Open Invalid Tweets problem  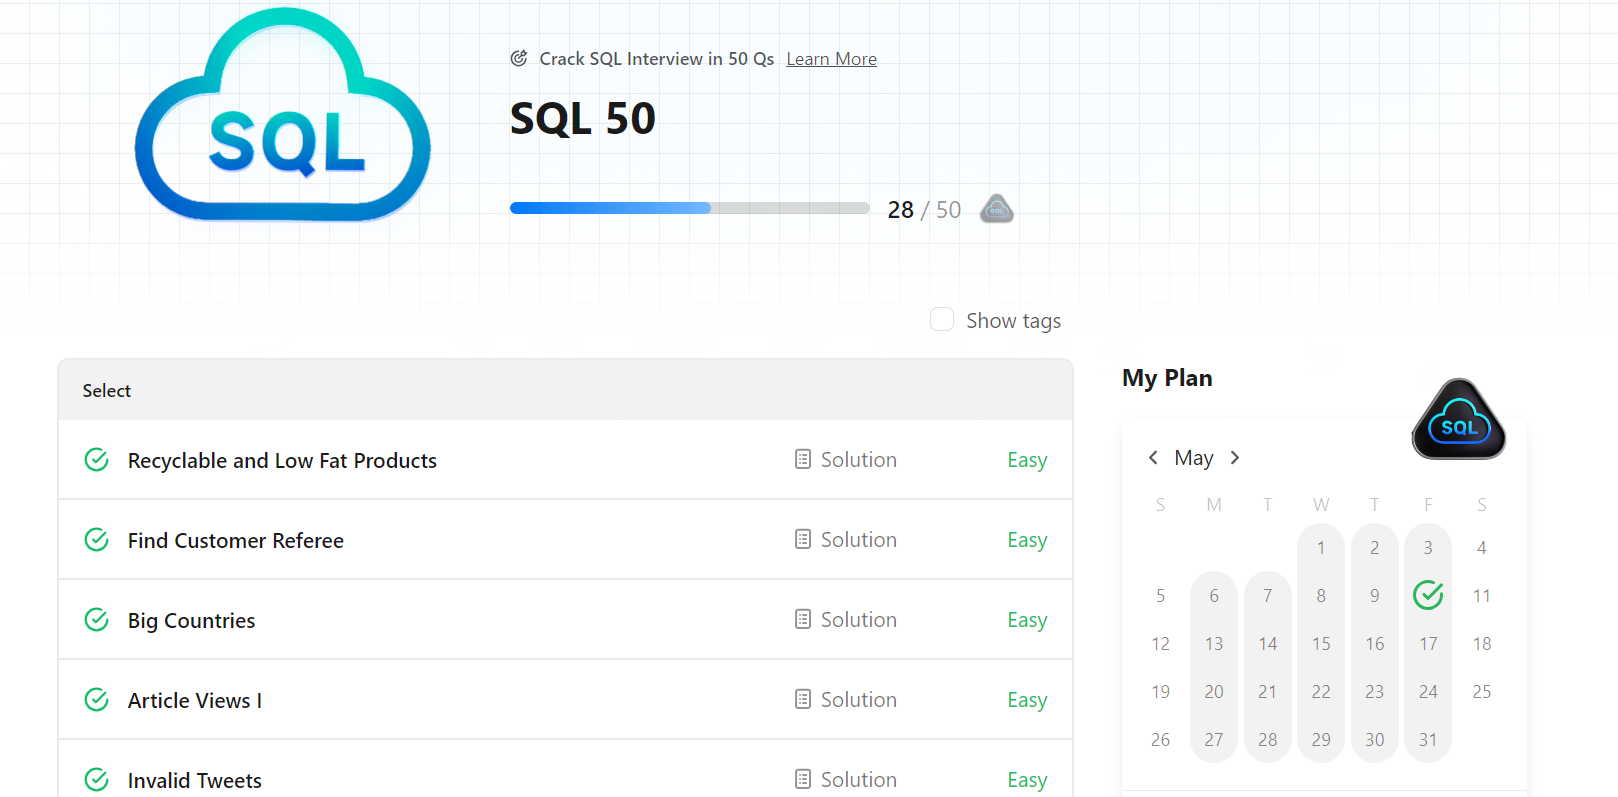tap(195, 780)
